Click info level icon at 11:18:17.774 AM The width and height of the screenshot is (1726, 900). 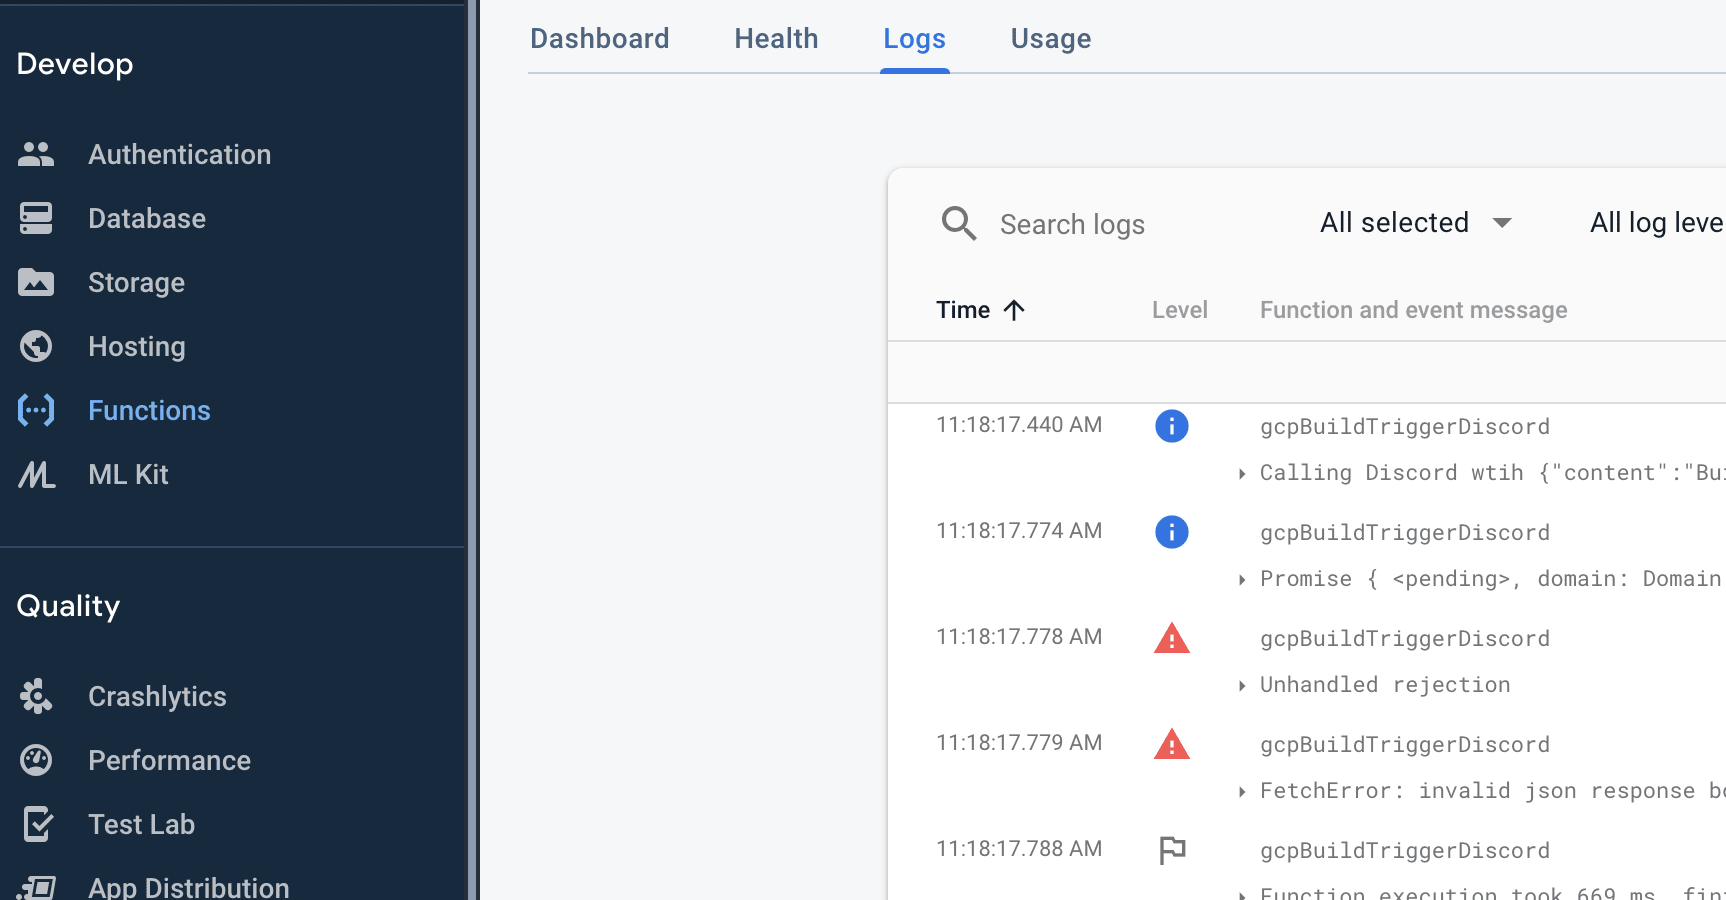[1172, 532]
